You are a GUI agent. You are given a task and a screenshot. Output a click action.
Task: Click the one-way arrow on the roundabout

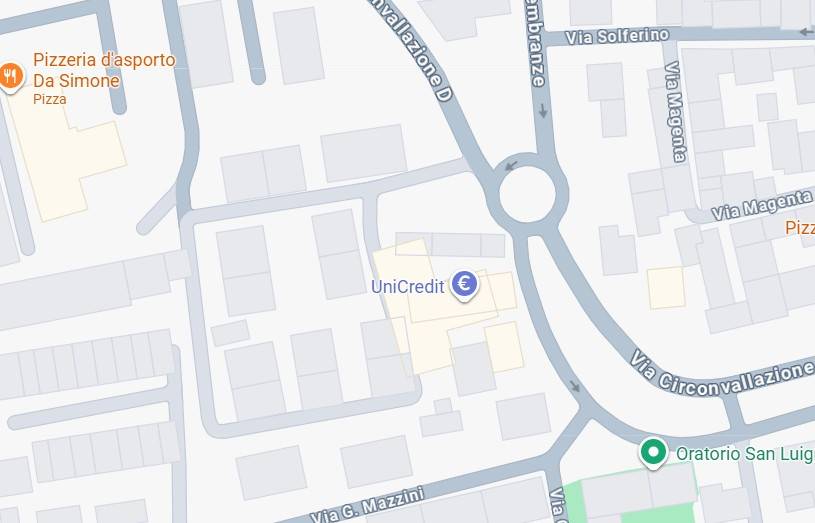(511, 166)
